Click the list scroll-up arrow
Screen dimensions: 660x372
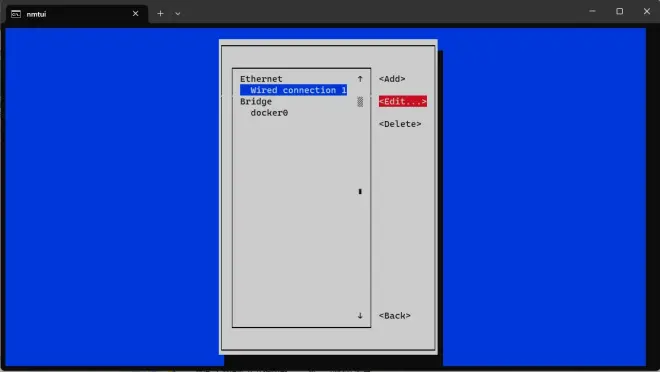(x=360, y=79)
